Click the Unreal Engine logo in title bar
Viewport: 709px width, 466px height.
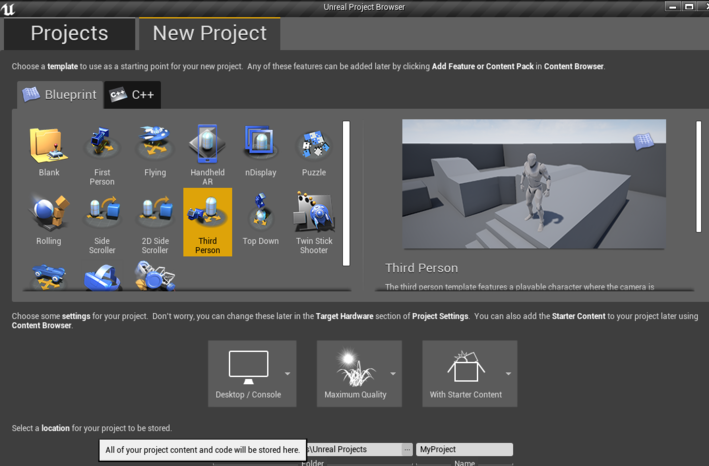[x=8, y=8]
